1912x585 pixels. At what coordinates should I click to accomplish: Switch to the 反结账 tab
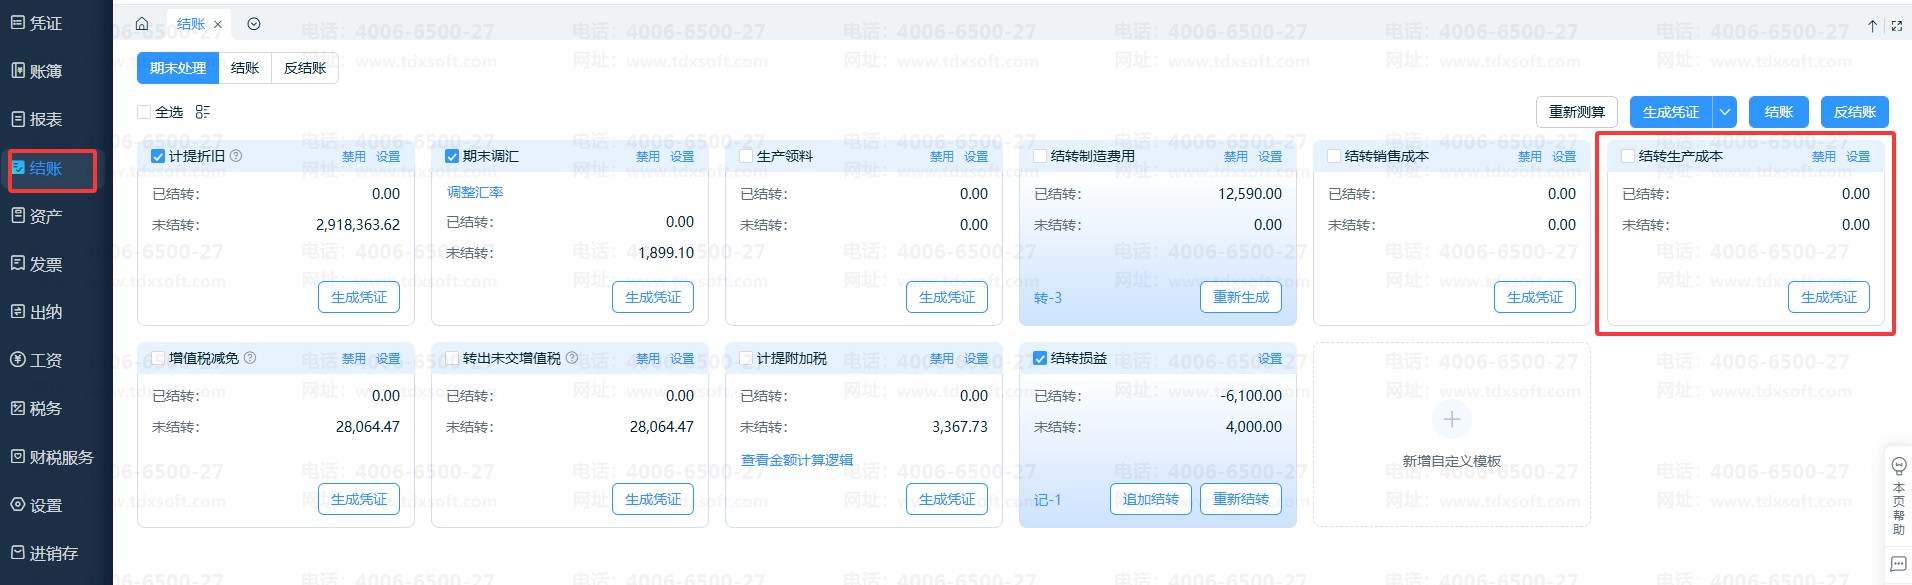pyautogui.click(x=305, y=68)
